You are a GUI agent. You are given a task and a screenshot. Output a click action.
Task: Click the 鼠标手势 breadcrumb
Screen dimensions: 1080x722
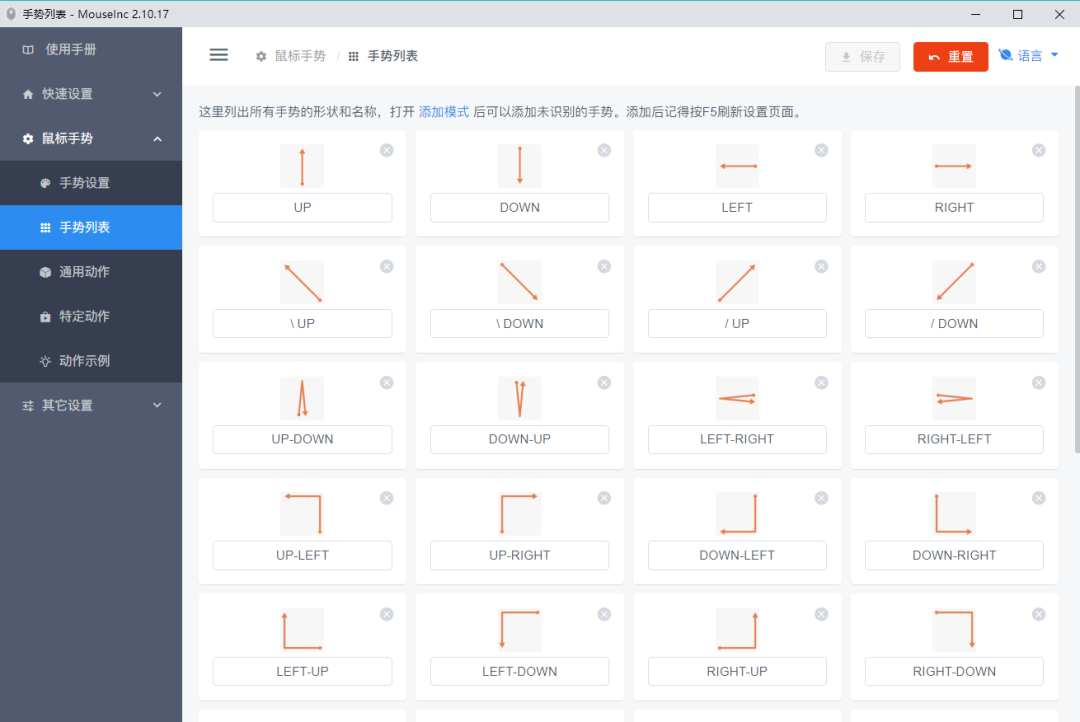coord(291,56)
